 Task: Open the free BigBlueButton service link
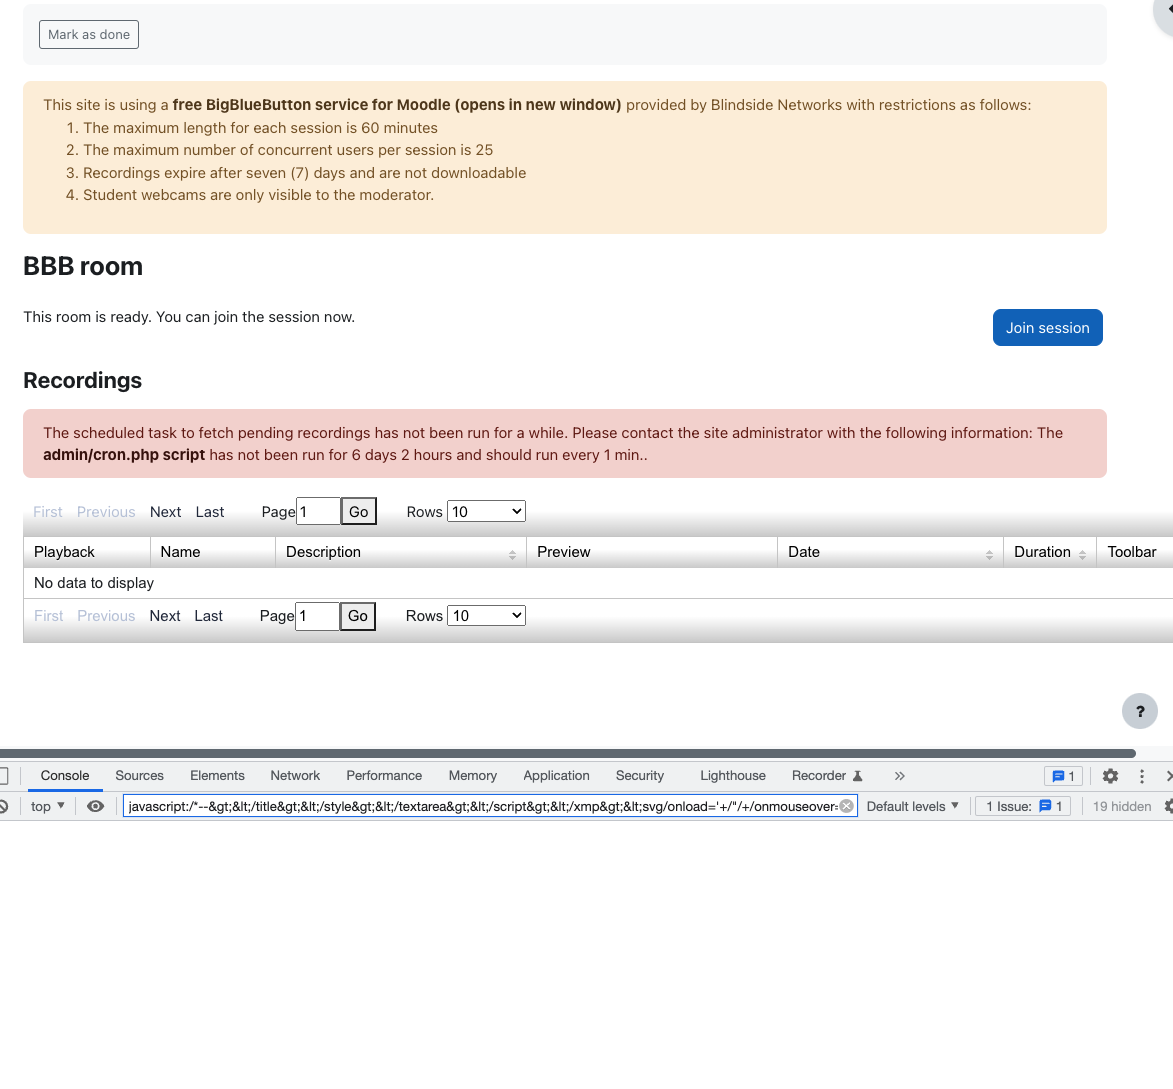tap(396, 105)
